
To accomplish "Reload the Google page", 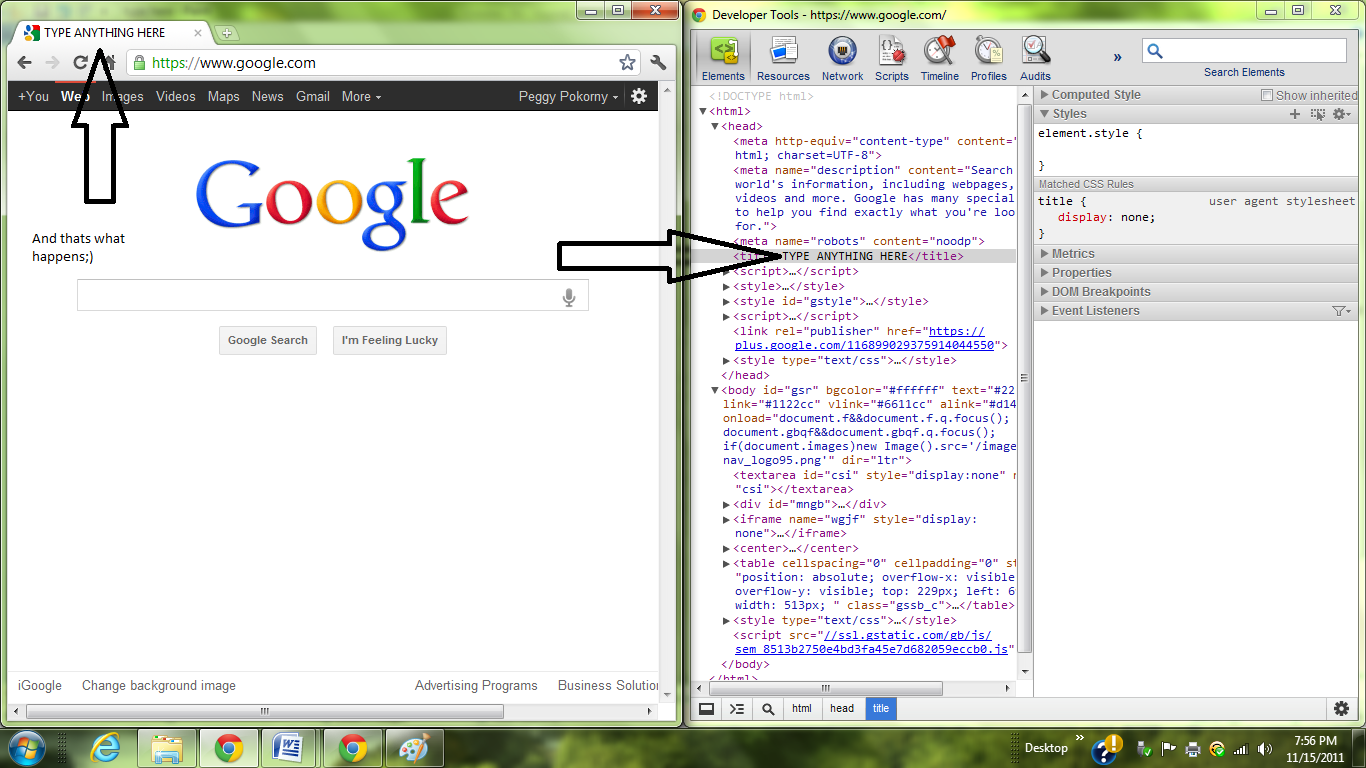I will tap(81, 63).
